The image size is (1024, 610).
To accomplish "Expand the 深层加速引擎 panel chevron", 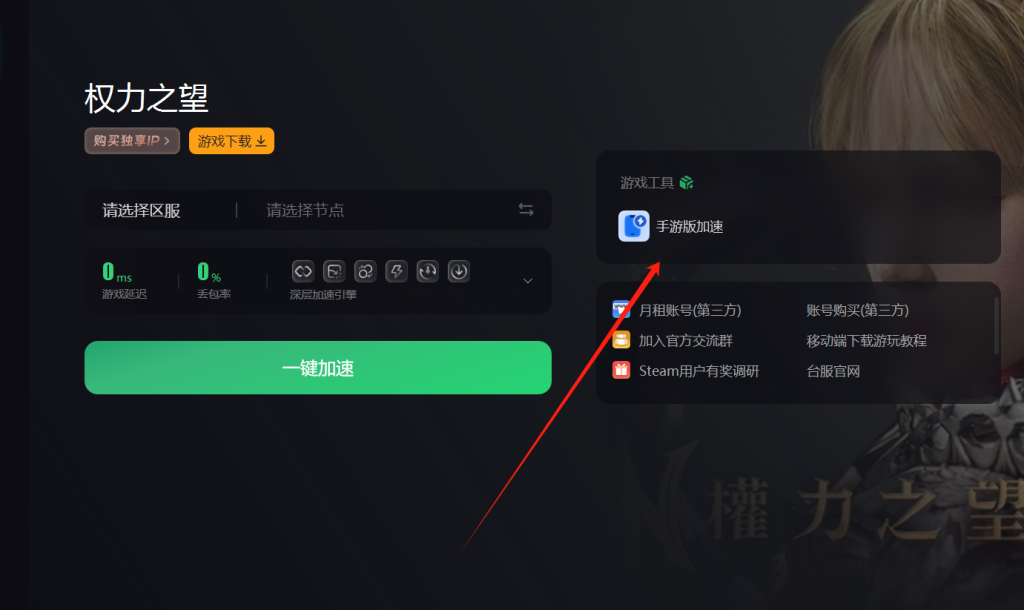I will [x=528, y=281].
